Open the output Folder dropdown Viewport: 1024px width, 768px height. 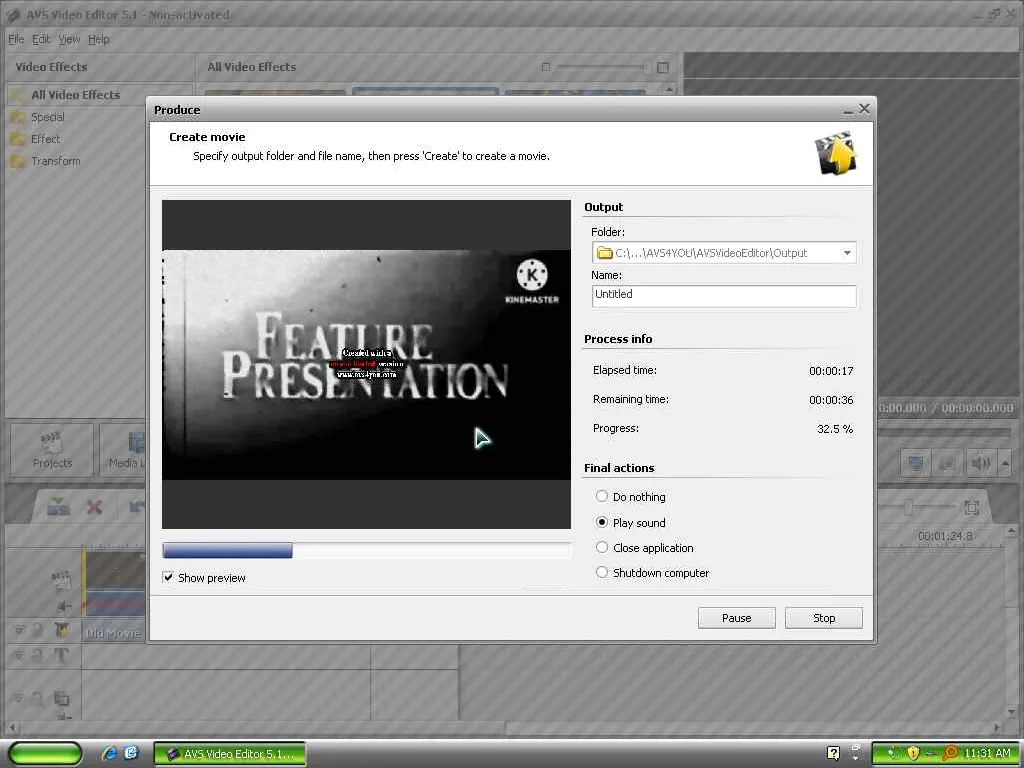click(847, 253)
